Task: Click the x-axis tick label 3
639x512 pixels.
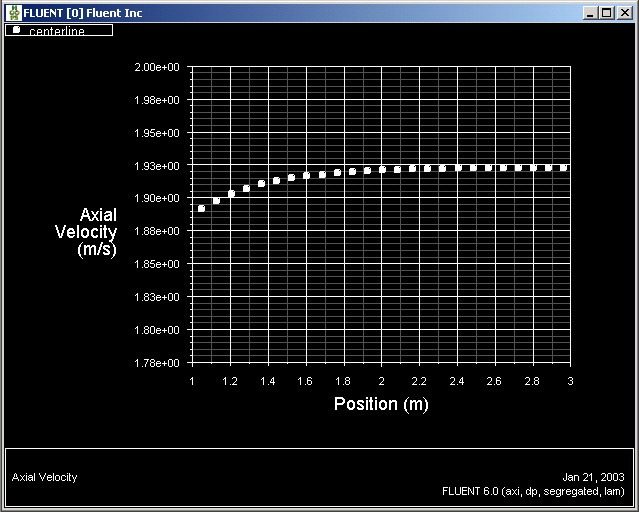Action: [x=570, y=382]
